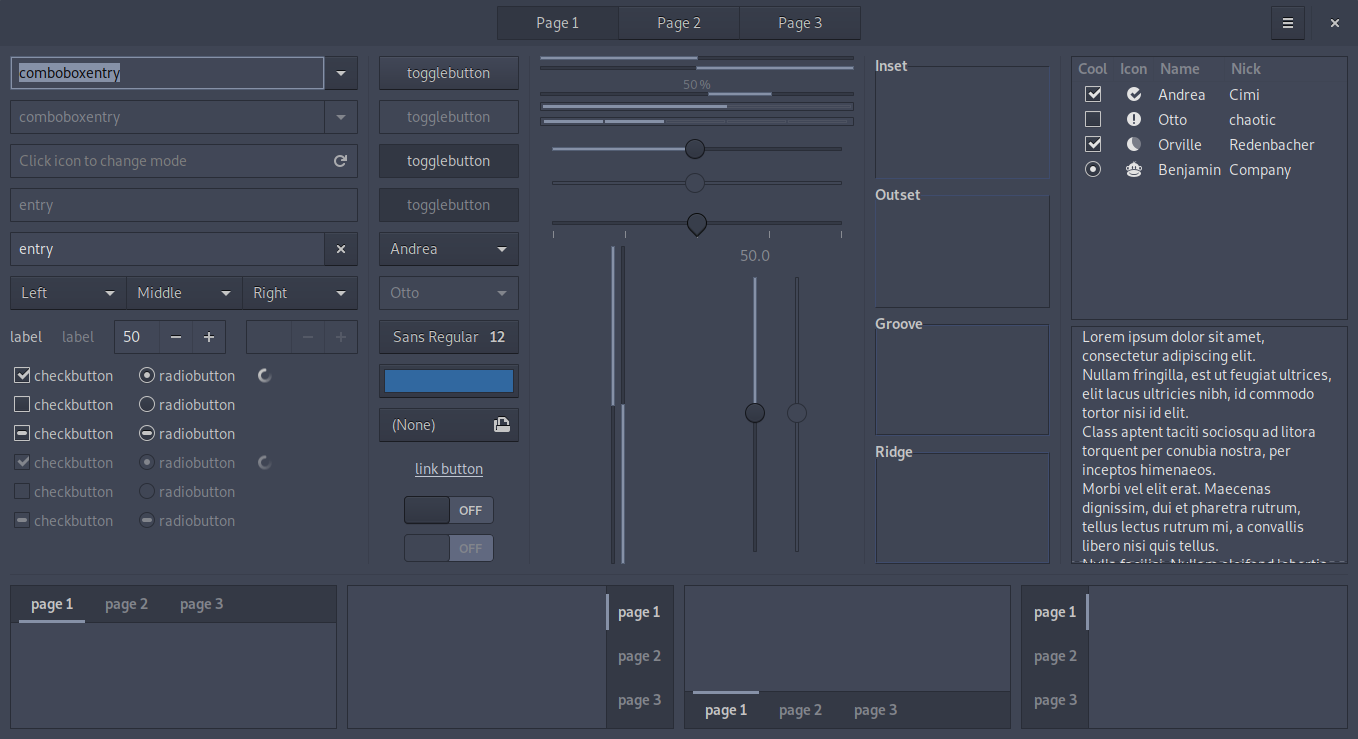Image resolution: width=1358 pixels, height=739 pixels.
Task: Turn on the first OFF switch
Action: click(x=449, y=510)
